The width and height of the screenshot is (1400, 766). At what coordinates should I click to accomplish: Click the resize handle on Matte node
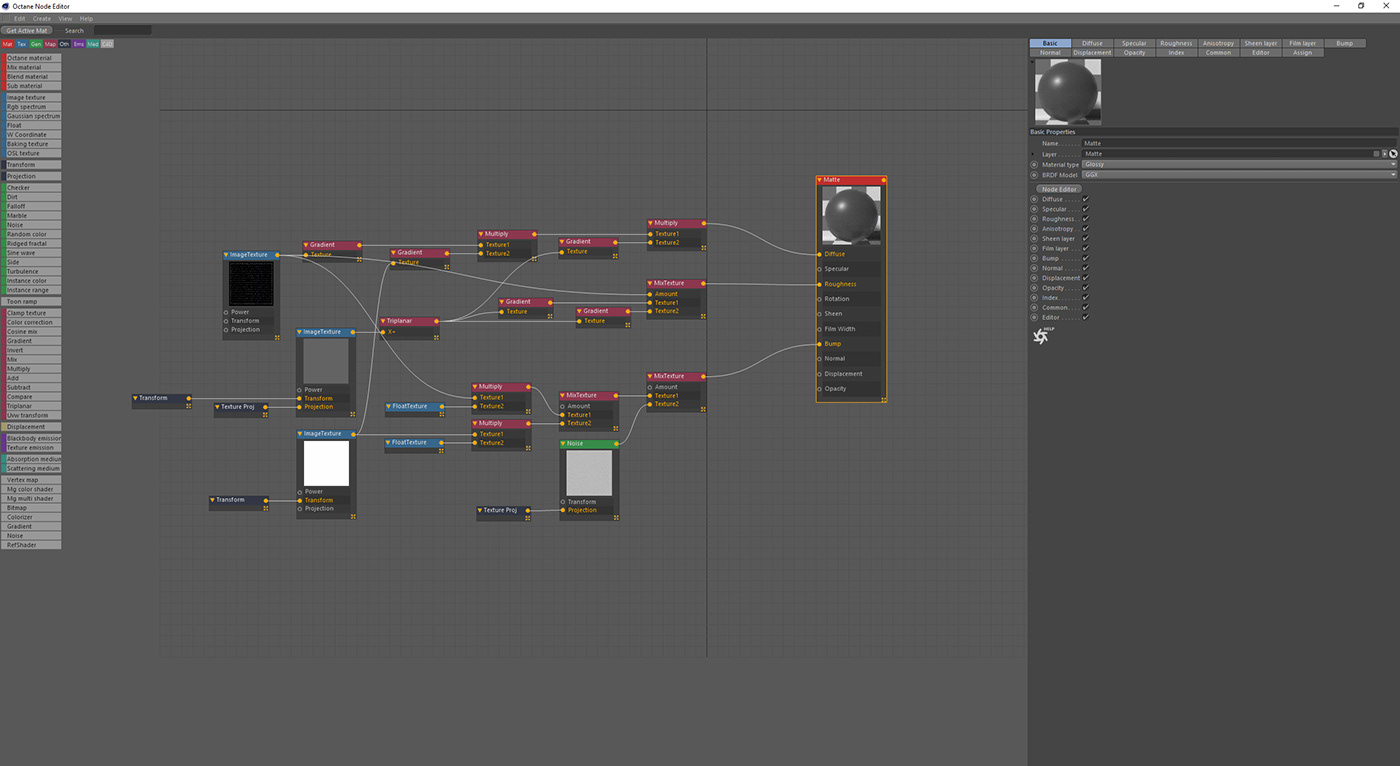pyautogui.click(x=884, y=399)
